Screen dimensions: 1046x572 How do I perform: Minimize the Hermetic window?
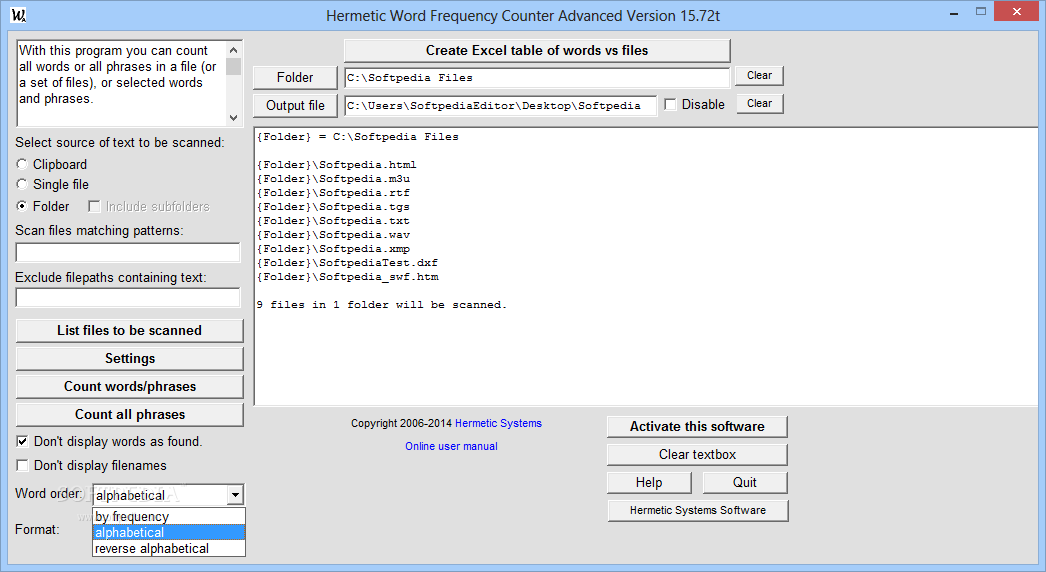pyautogui.click(x=954, y=12)
